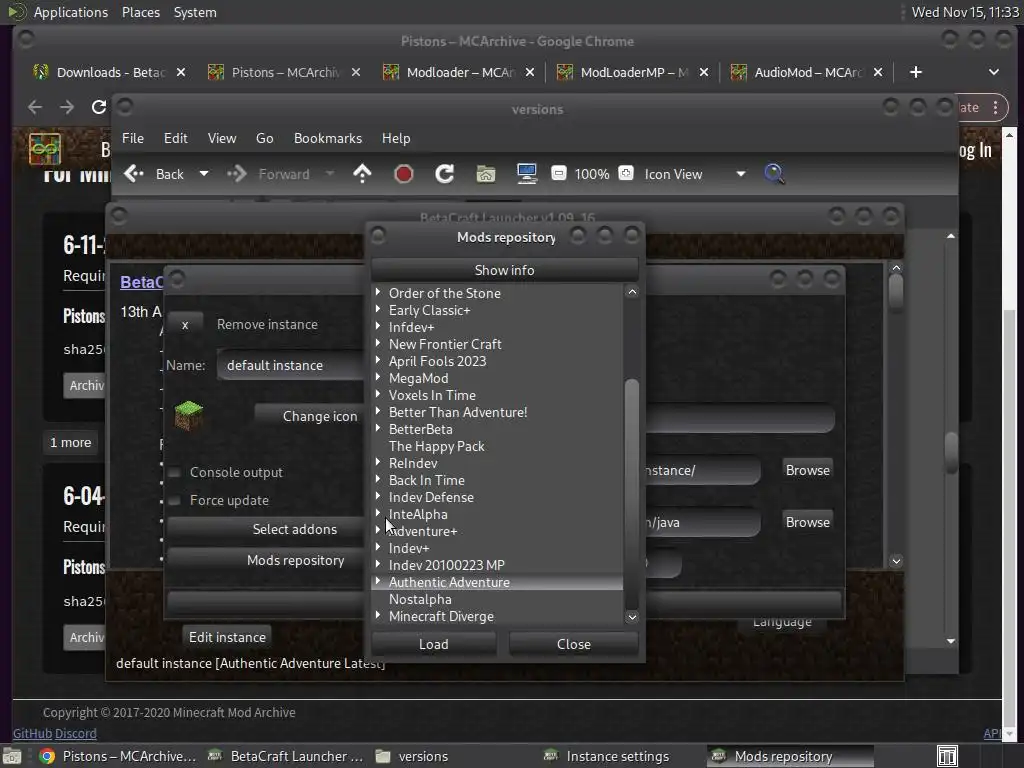
Task: Close the Downloads - Betacraft tab
Action: point(181,72)
